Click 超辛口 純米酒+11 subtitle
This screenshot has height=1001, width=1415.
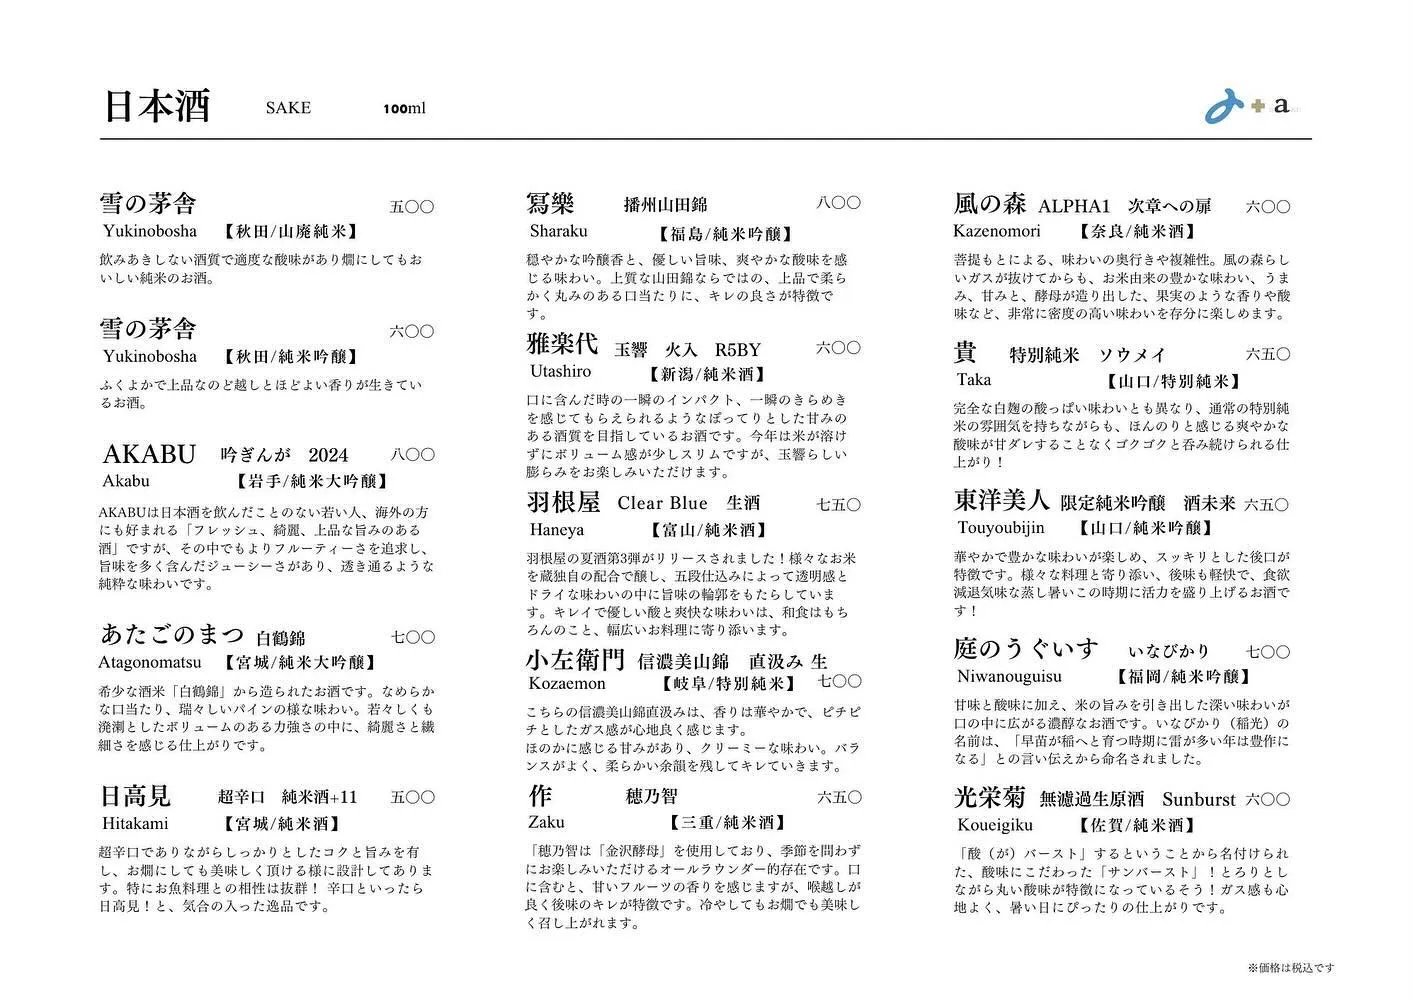point(287,797)
